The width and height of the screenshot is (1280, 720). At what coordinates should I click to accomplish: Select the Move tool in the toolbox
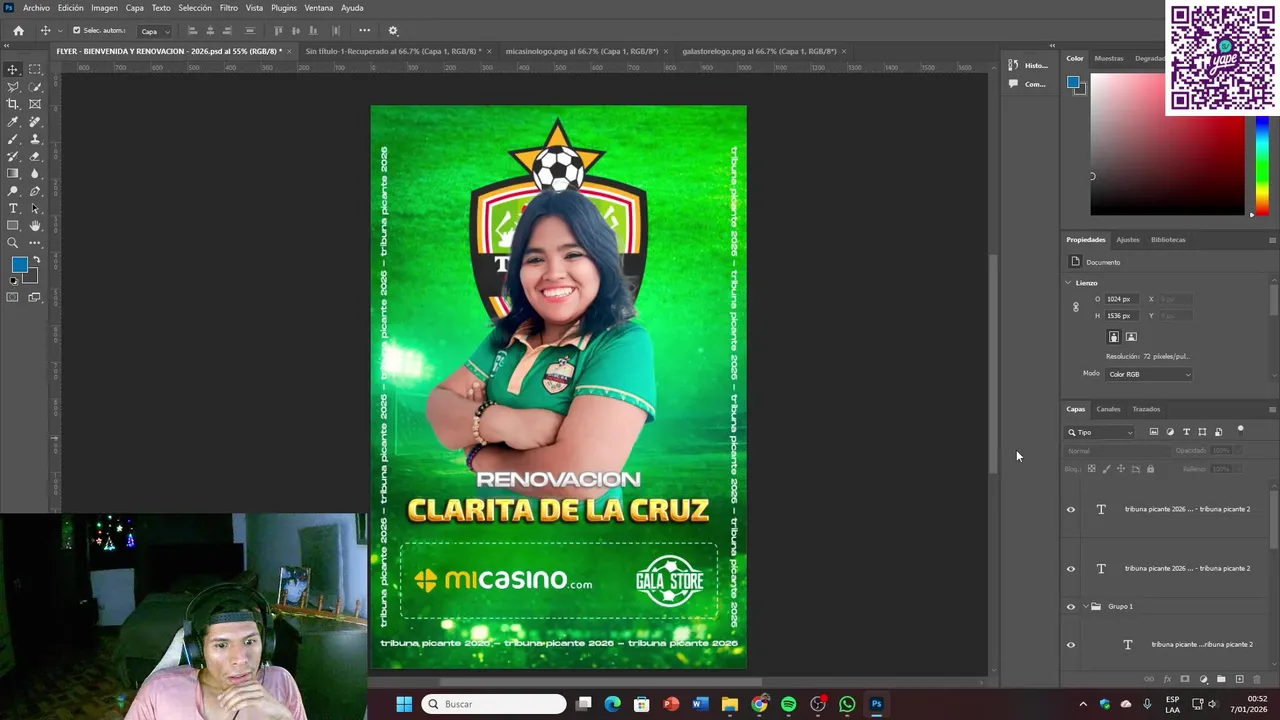tap(13, 69)
